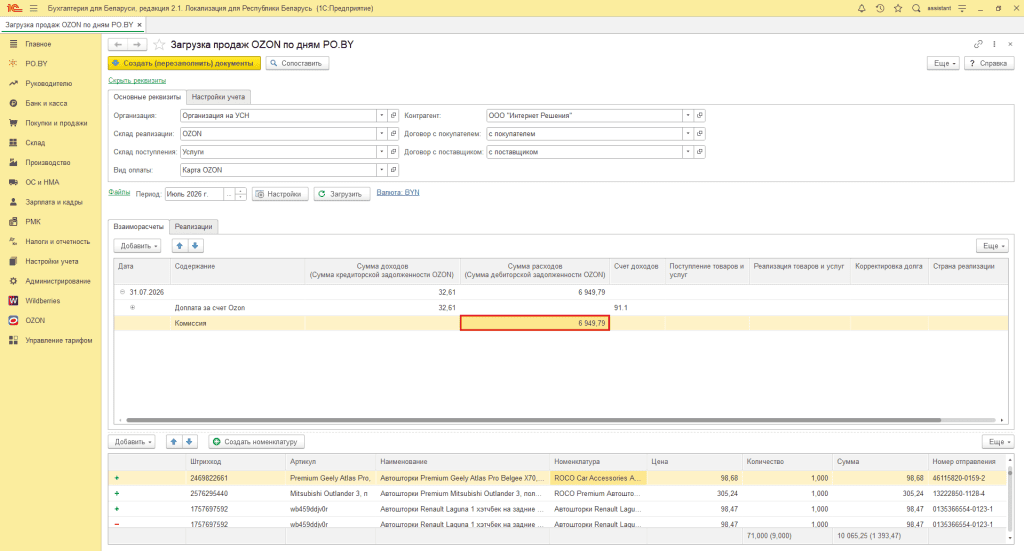The height and width of the screenshot is (551, 1024).
Task: Go forward with the right arrow
Action: coord(136,44)
